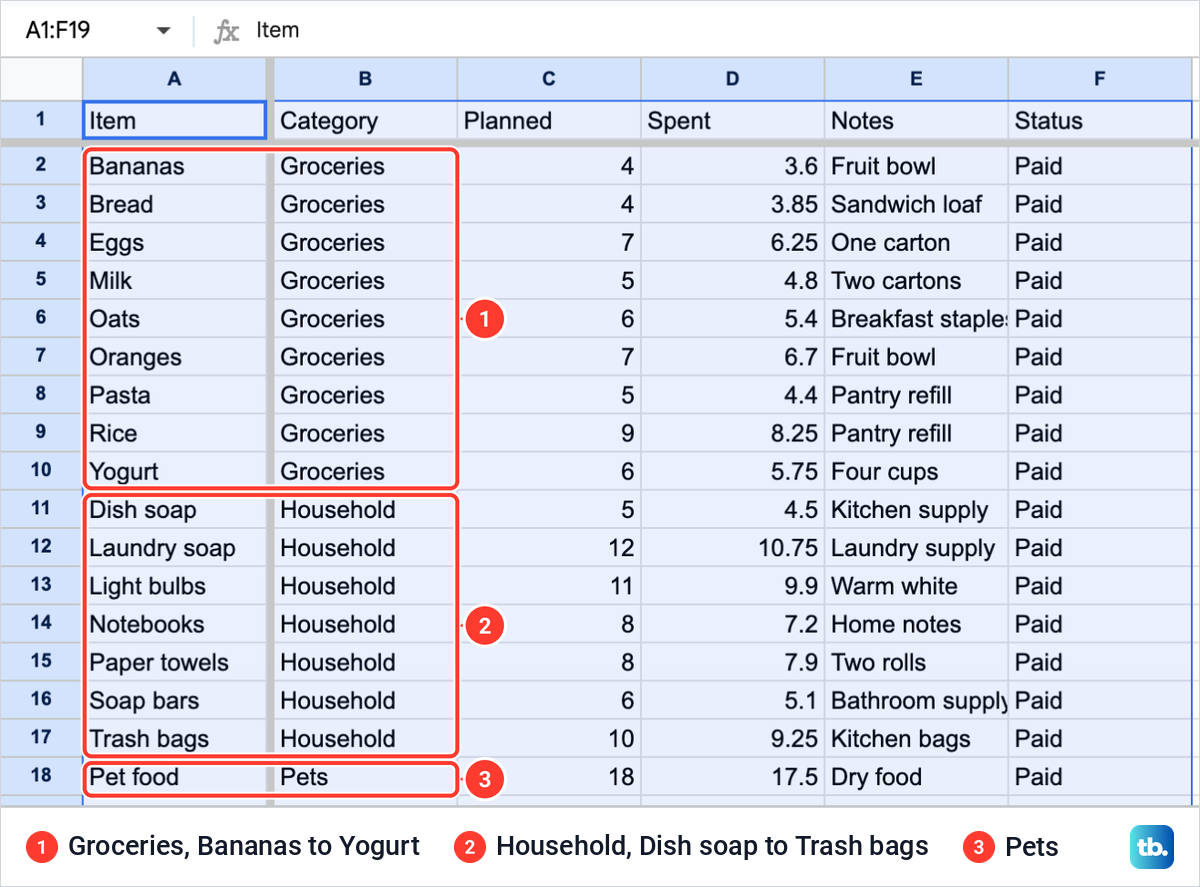This screenshot has height=887, width=1200.
Task: Select the Notebooks cell
Action: click(175, 624)
